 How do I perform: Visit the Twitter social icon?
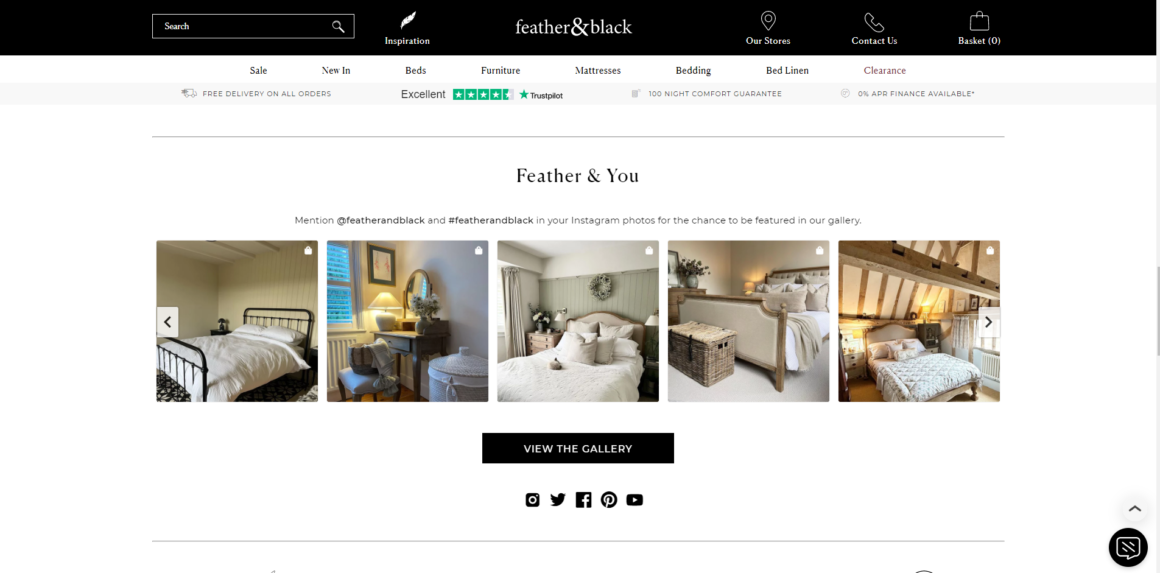tap(558, 500)
